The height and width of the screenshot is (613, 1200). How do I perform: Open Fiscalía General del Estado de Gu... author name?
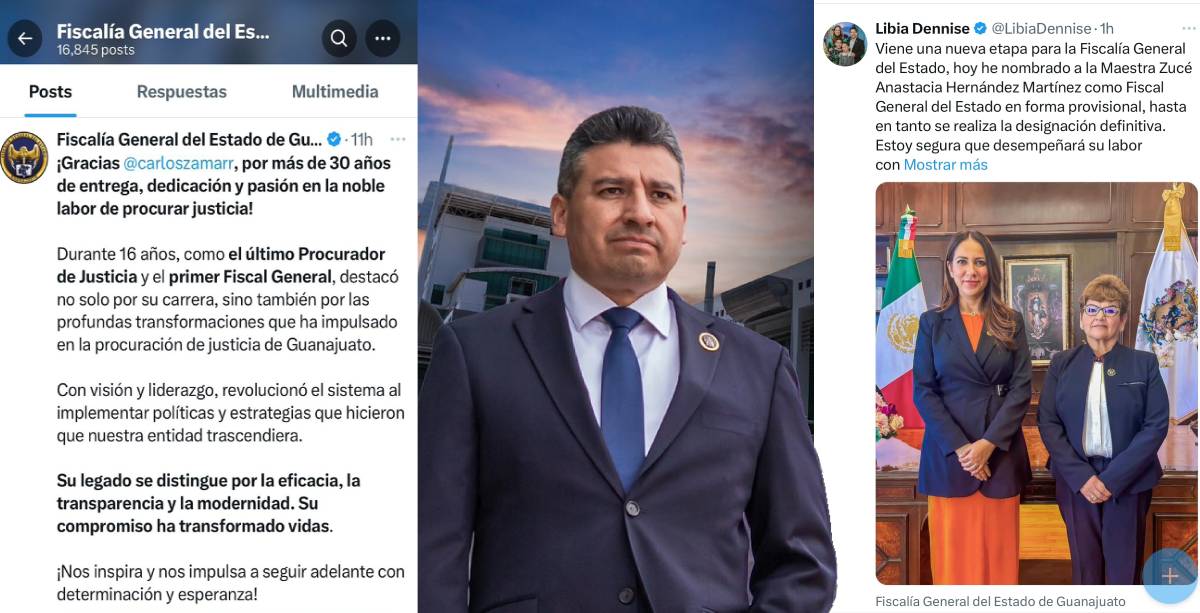pos(190,139)
